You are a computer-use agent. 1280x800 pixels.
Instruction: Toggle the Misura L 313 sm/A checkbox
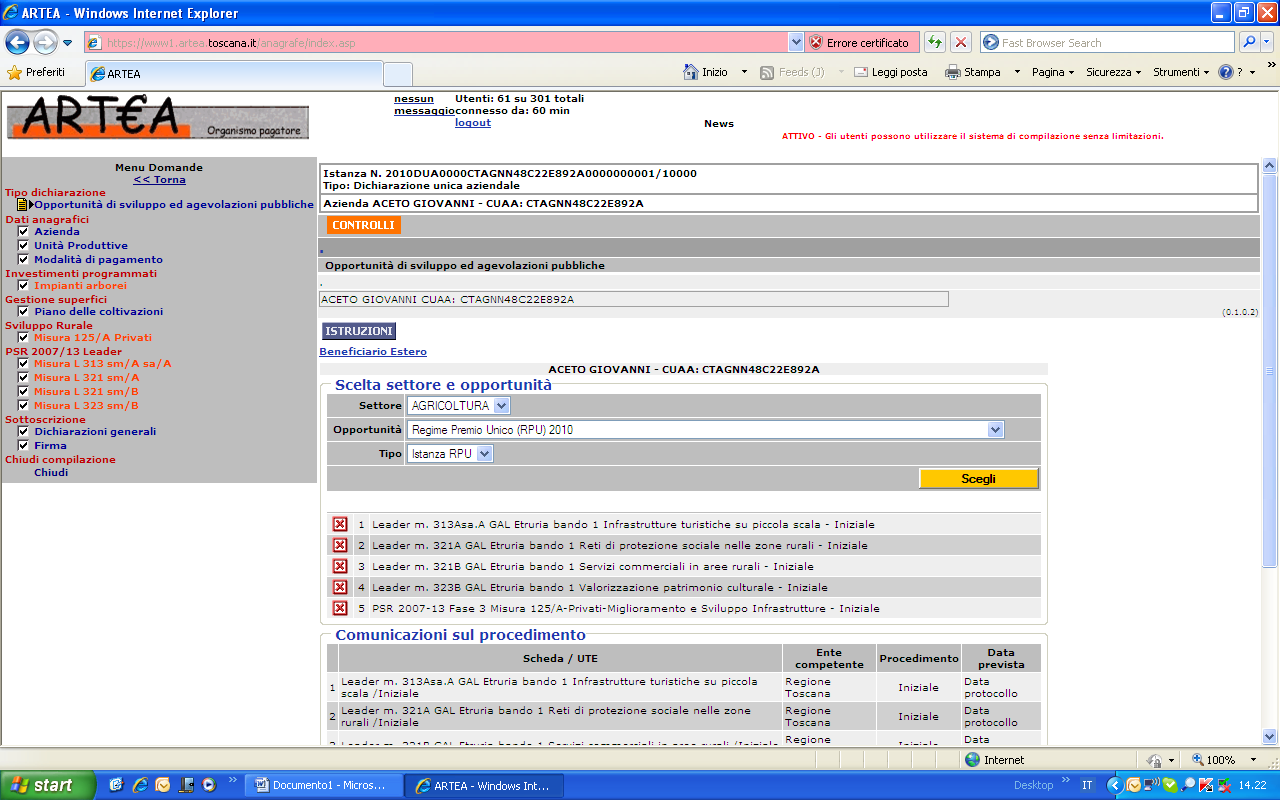coord(23,363)
